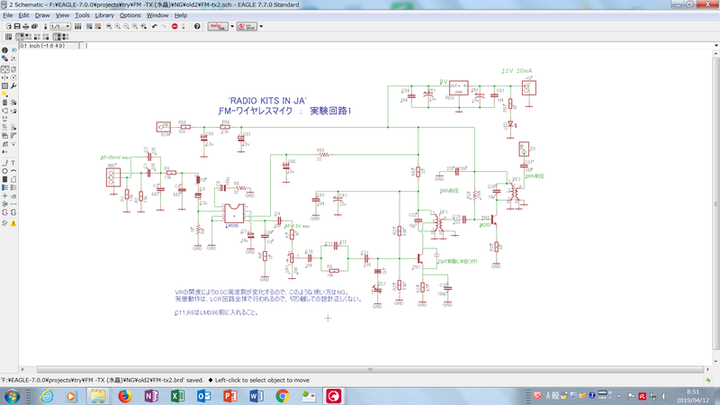The height and width of the screenshot is (405, 720).
Task: Click the Save icon in toolbar
Action: (x=17, y=27)
